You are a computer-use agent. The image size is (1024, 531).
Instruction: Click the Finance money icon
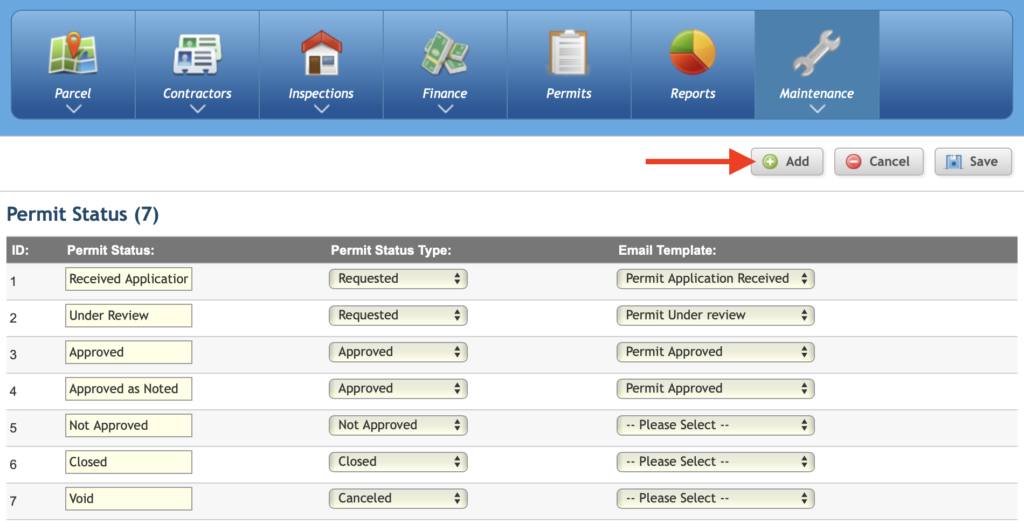[x=445, y=53]
